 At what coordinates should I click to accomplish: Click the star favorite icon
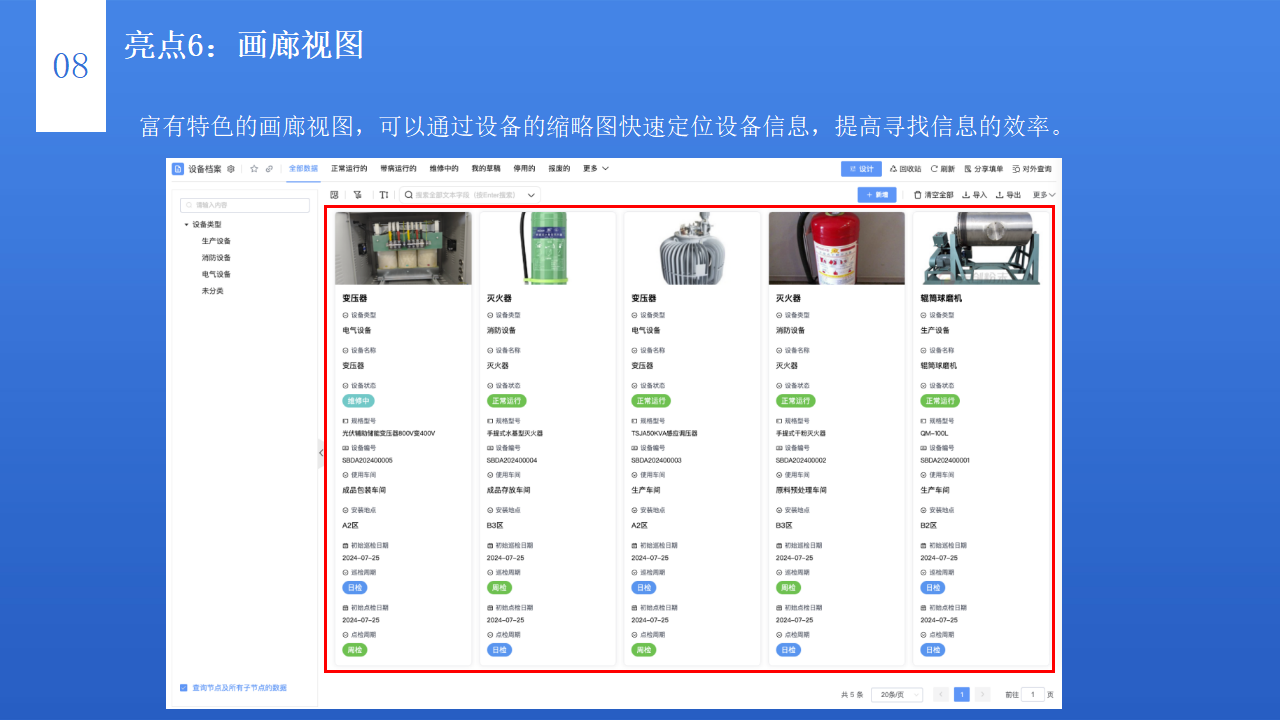[x=254, y=168]
